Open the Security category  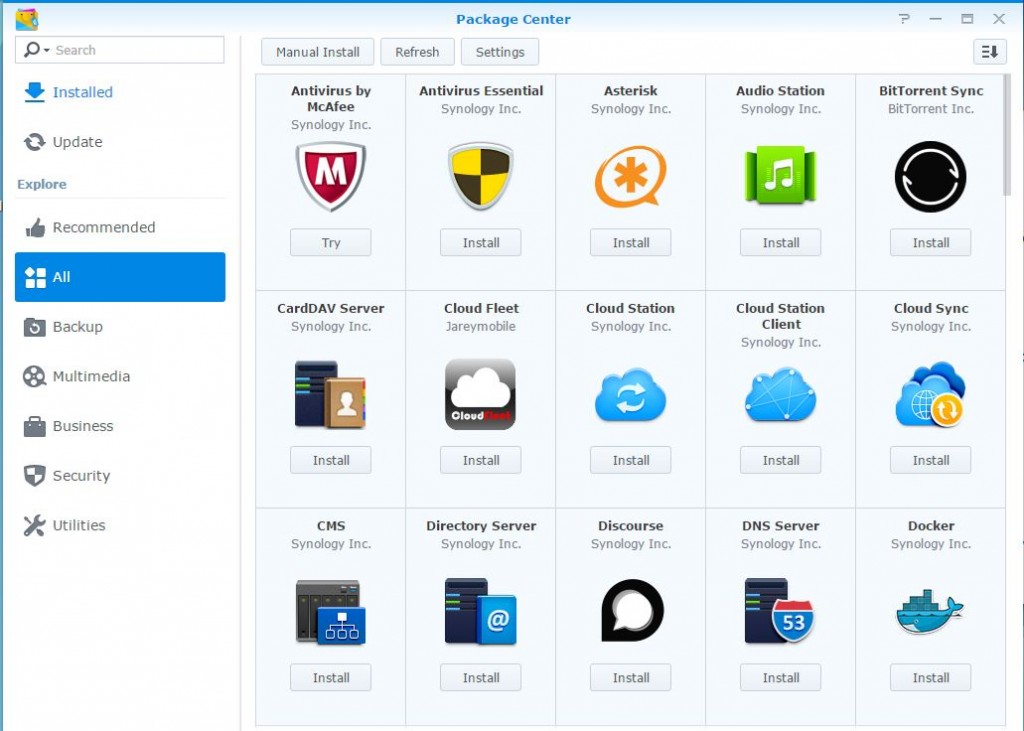(x=120, y=476)
